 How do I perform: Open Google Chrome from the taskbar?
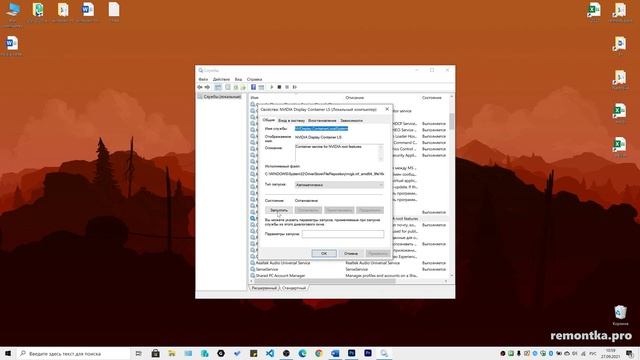click(319, 353)
